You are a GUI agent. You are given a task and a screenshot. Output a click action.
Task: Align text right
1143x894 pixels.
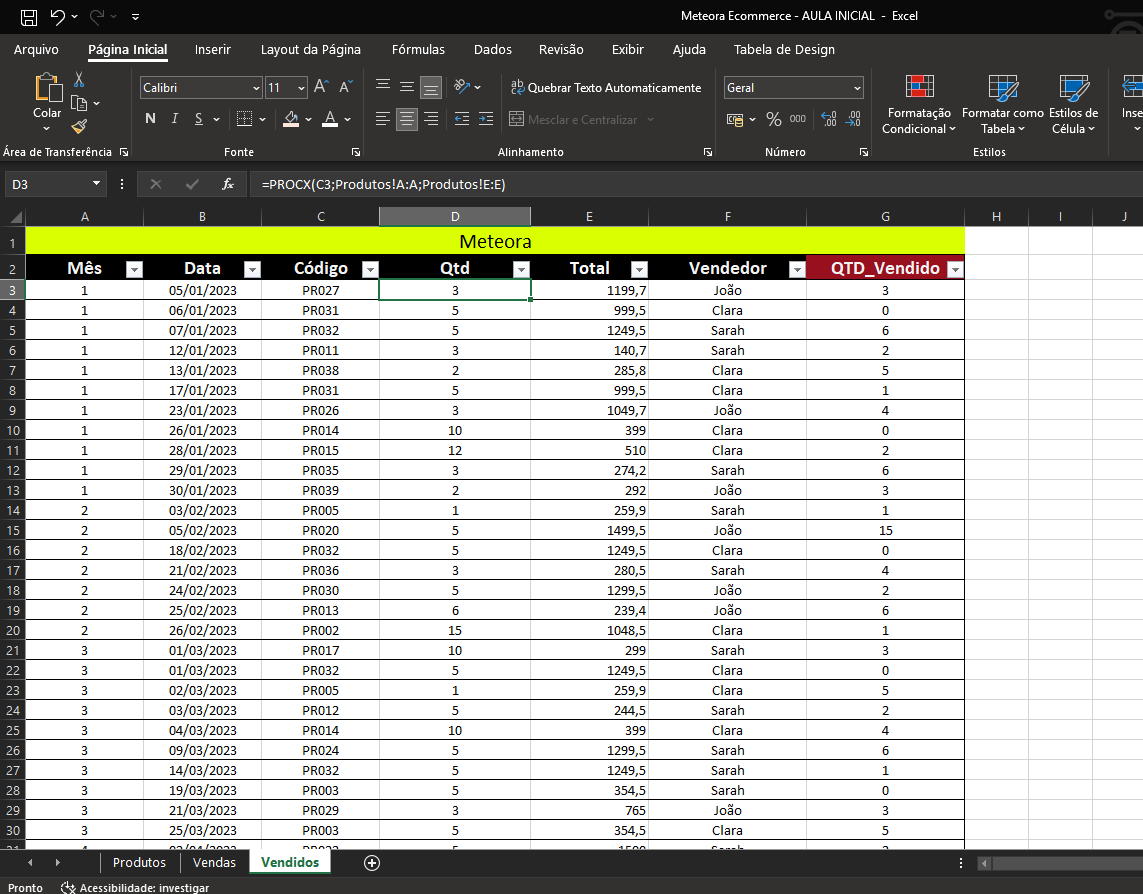point(431,119)
